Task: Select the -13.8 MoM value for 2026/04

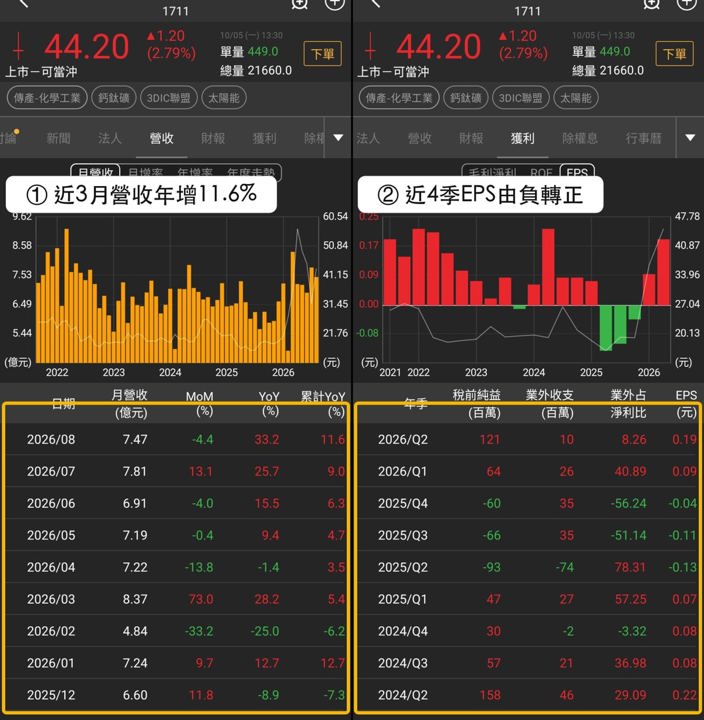Action: point(199,568)
